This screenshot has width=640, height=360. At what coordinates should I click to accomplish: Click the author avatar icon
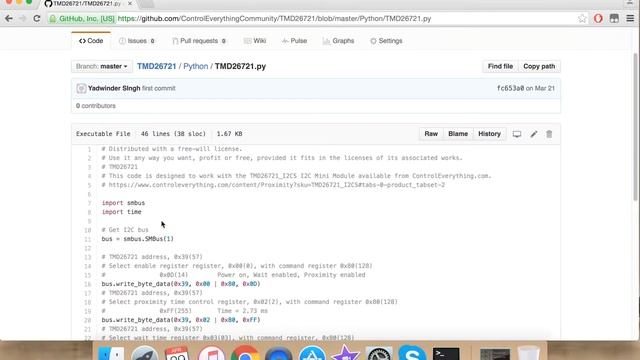(x=81, y=88)
